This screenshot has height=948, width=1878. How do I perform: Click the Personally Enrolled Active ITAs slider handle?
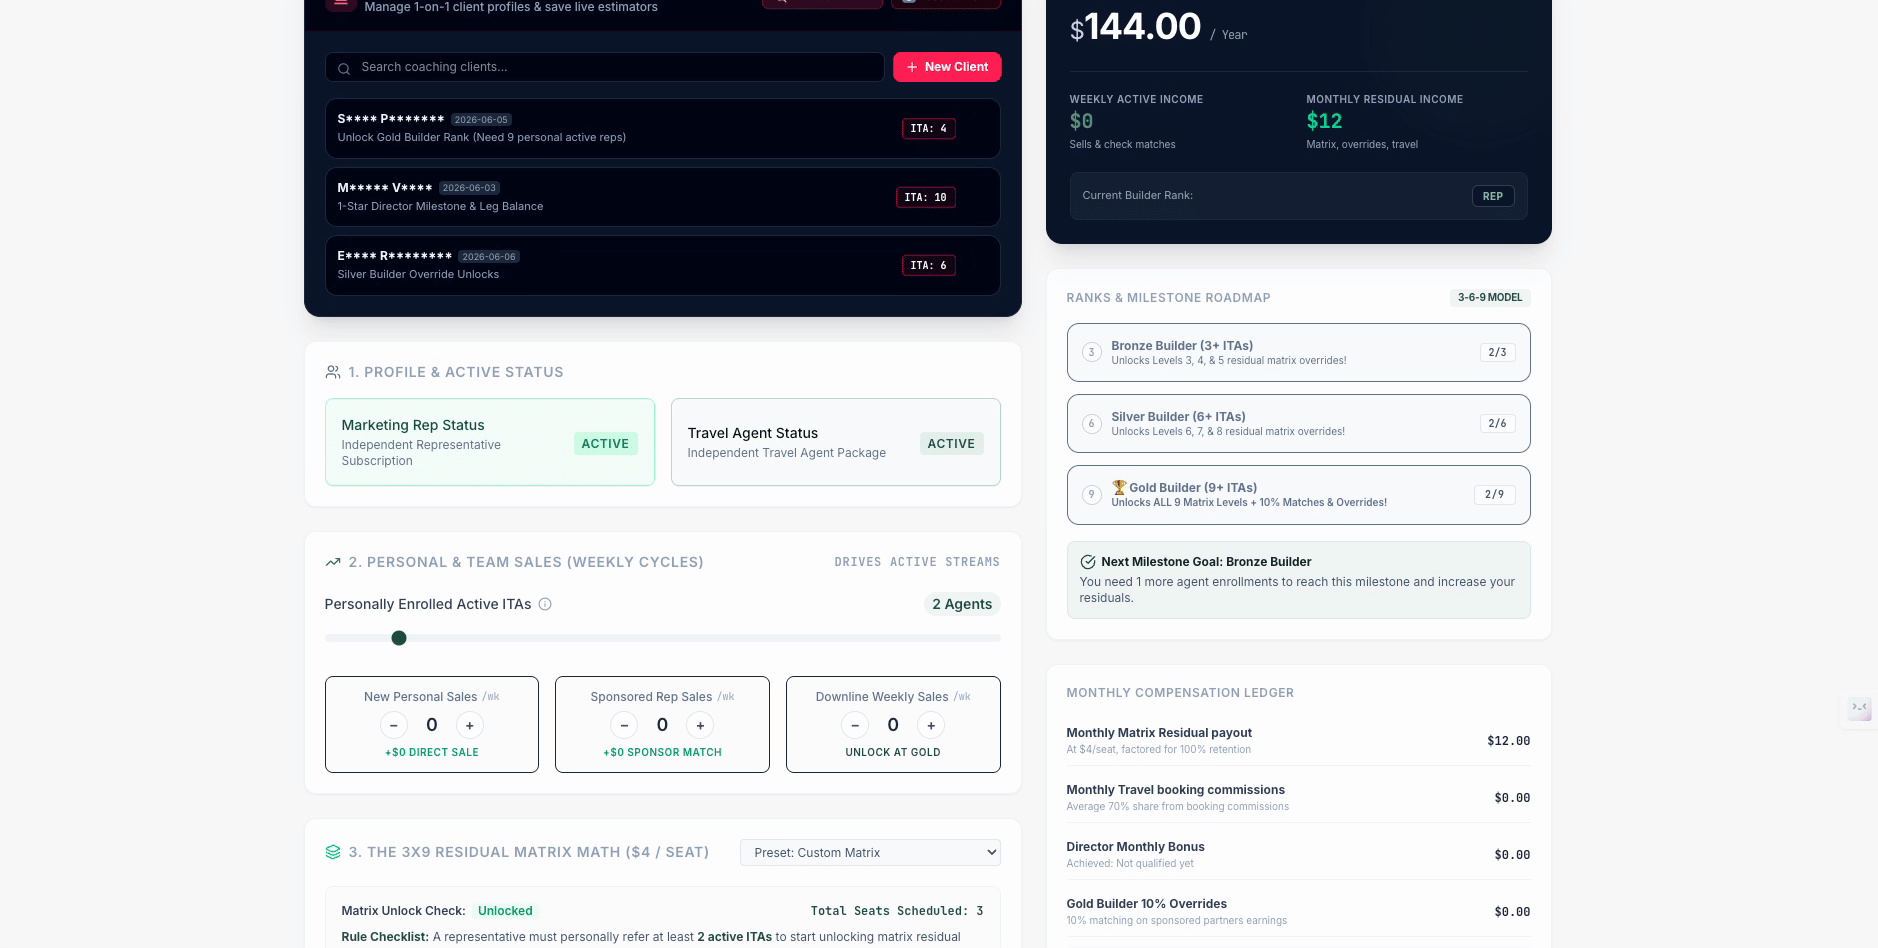[x=399, y=638]
